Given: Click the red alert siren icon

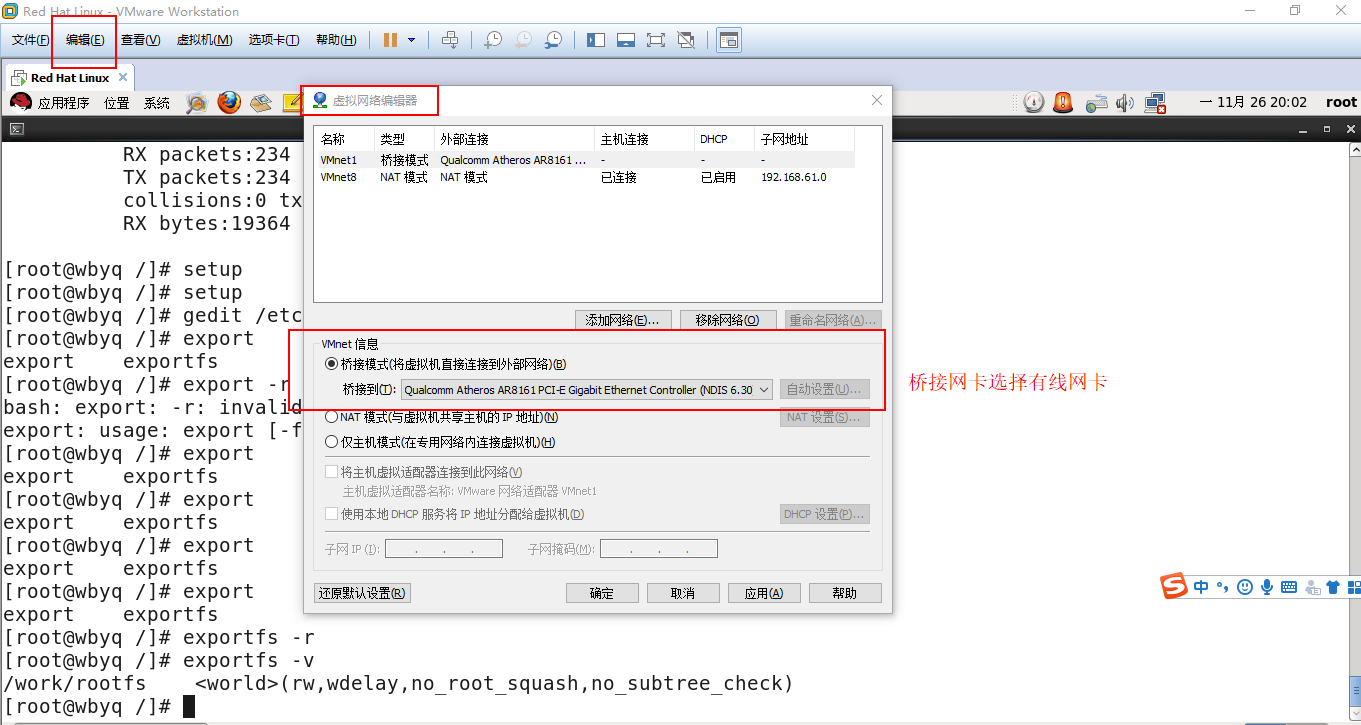Looking at the screenshot, I should (1063, 102).
